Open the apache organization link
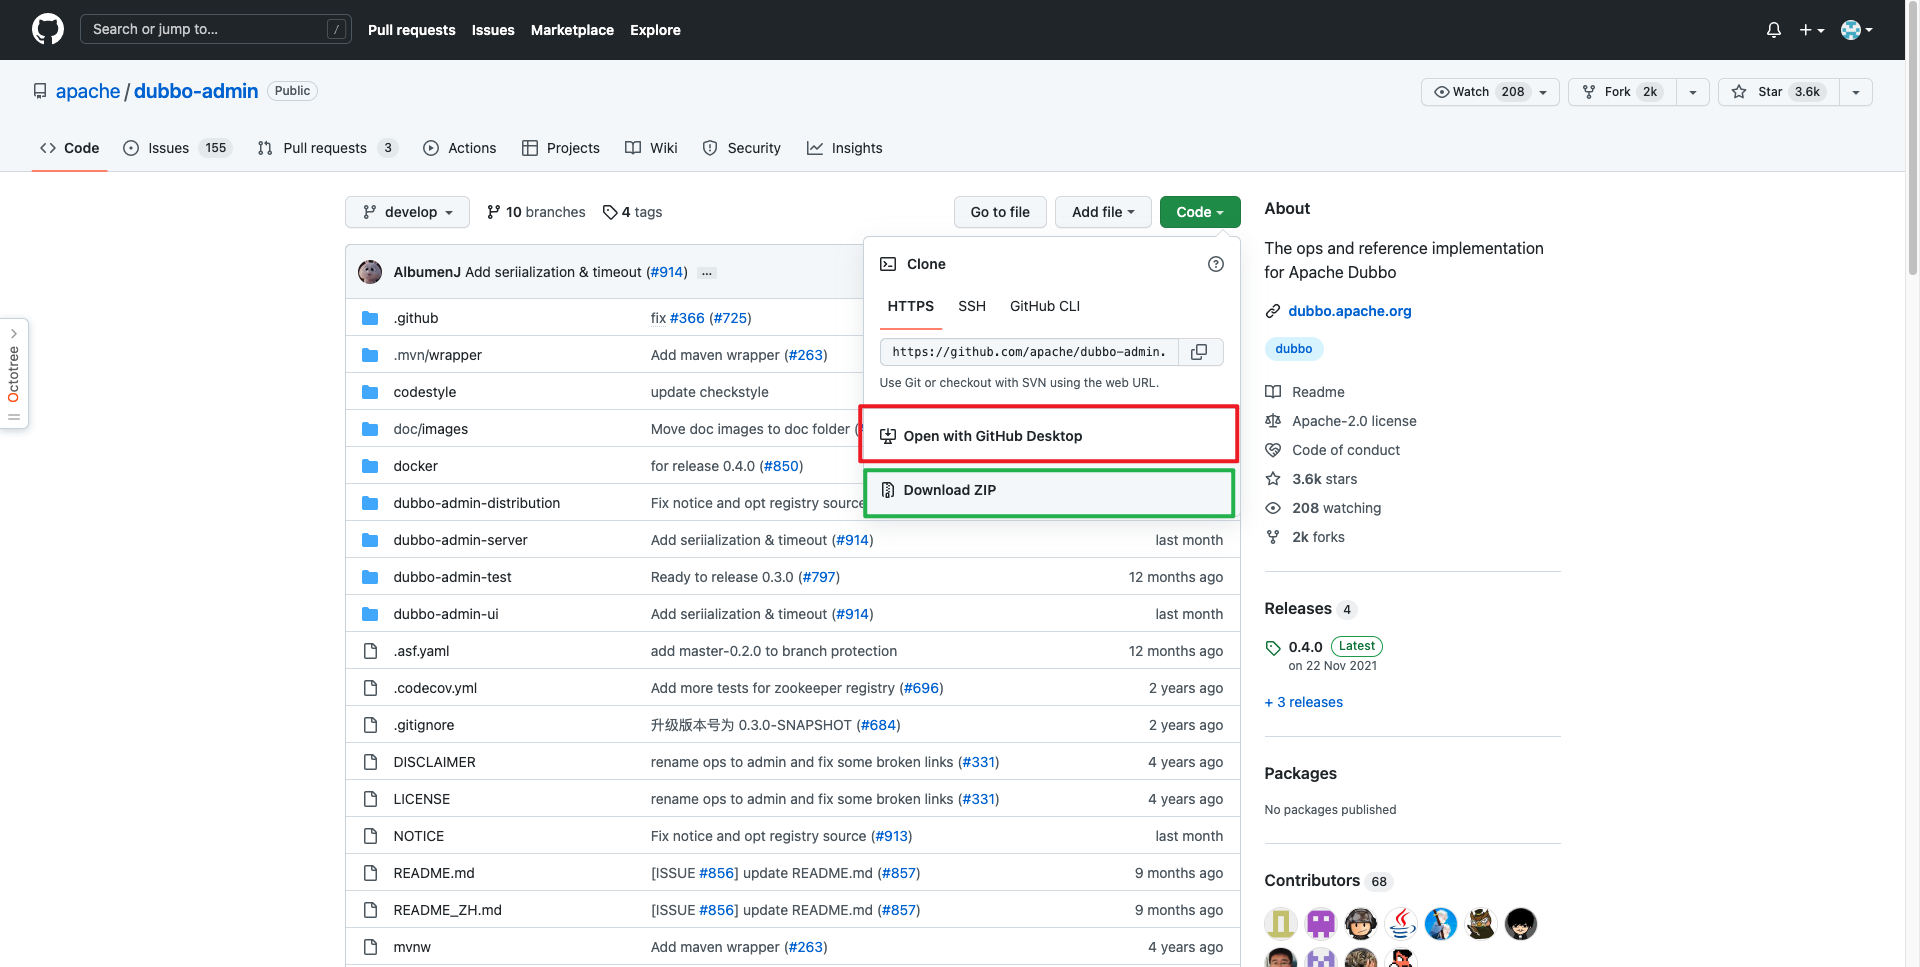The width and height of the screenshot is (1920, 967). click(x=88, y=91)
